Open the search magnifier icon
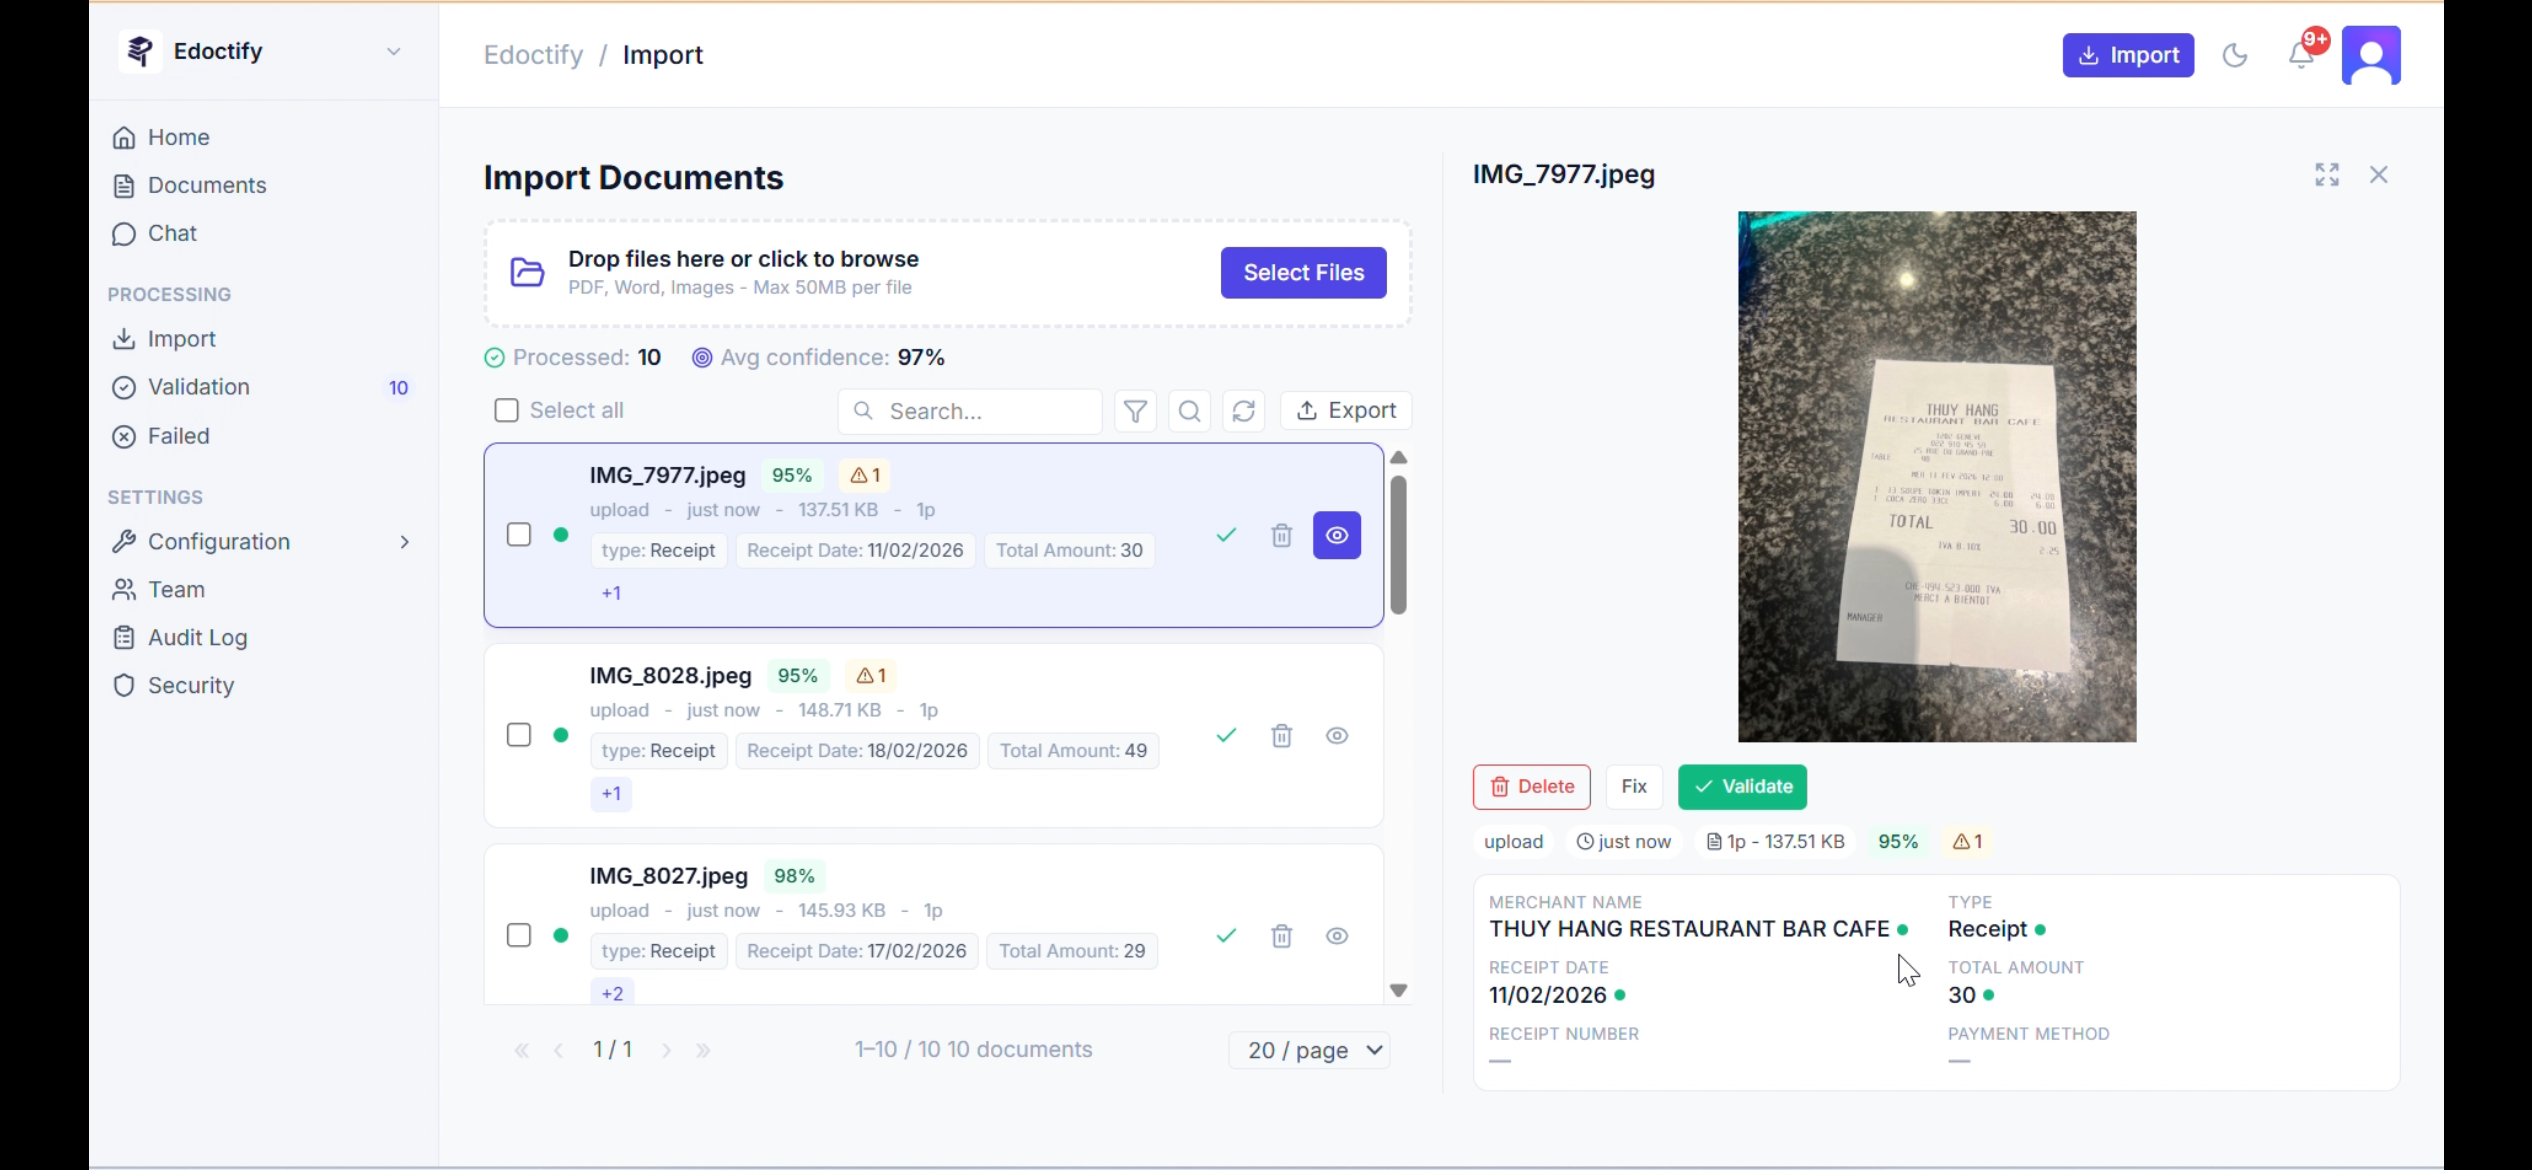The width and height of the screenshot is (2532, 1170). [x=1189, y=410]
